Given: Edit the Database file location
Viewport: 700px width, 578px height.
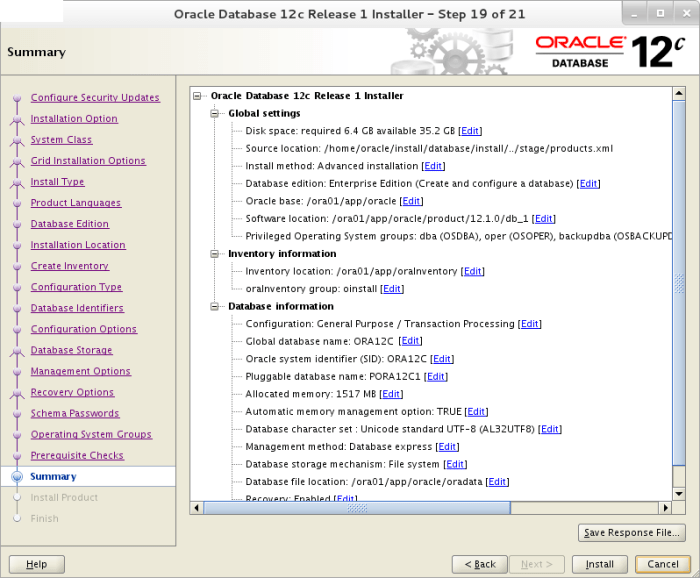Looking at the screenshot, I should point(497,482).
